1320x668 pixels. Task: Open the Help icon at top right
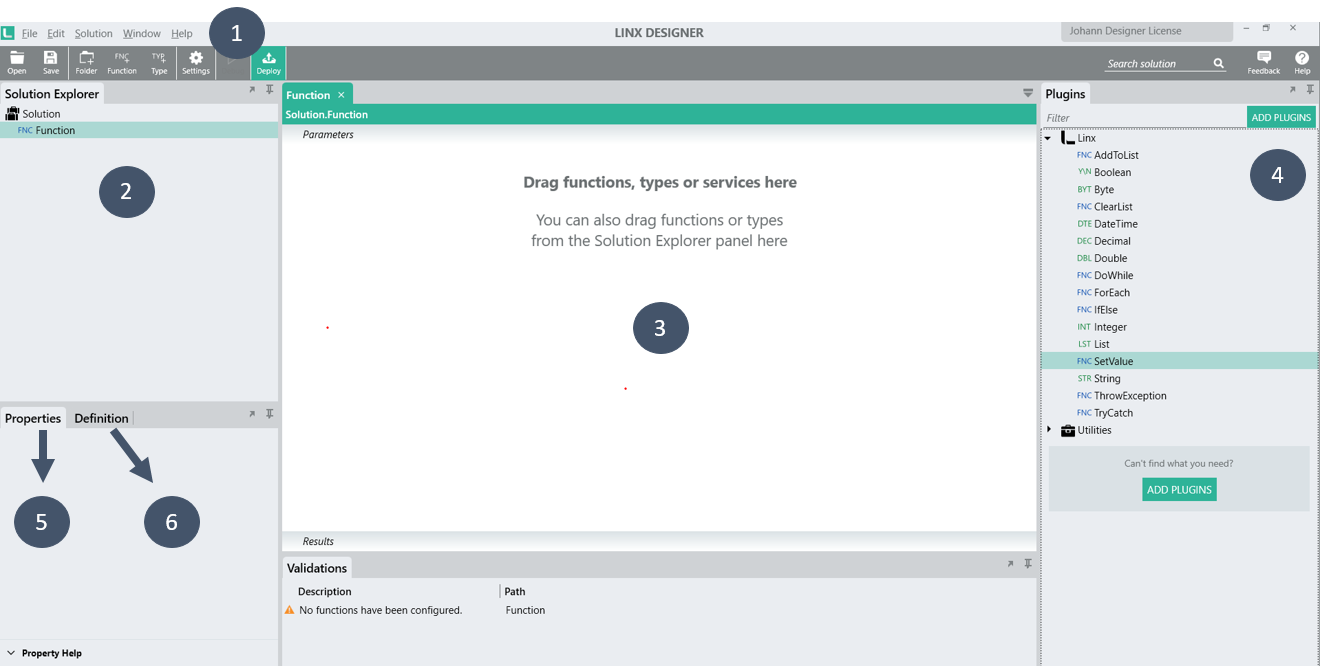coord(1302,63)
